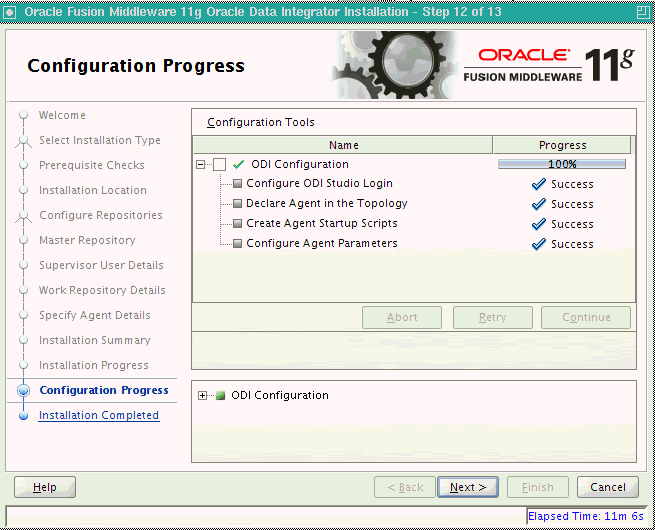Click the Configuration Progress step bullet

coord(24,391)
